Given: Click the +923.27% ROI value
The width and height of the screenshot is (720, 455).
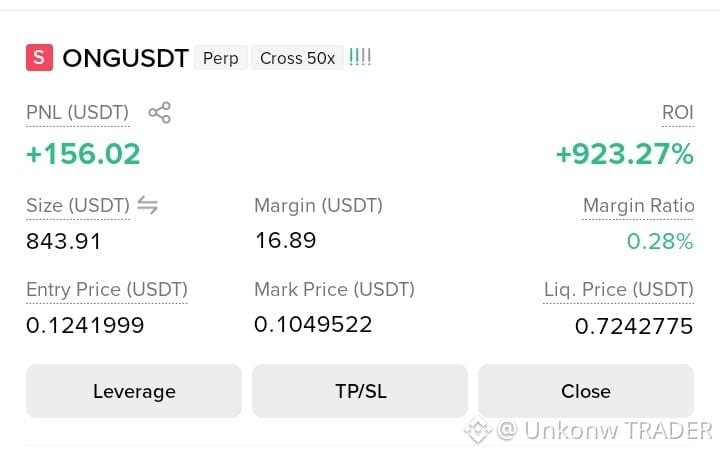Looking at the screenshot, I should (x=624, y=154).
